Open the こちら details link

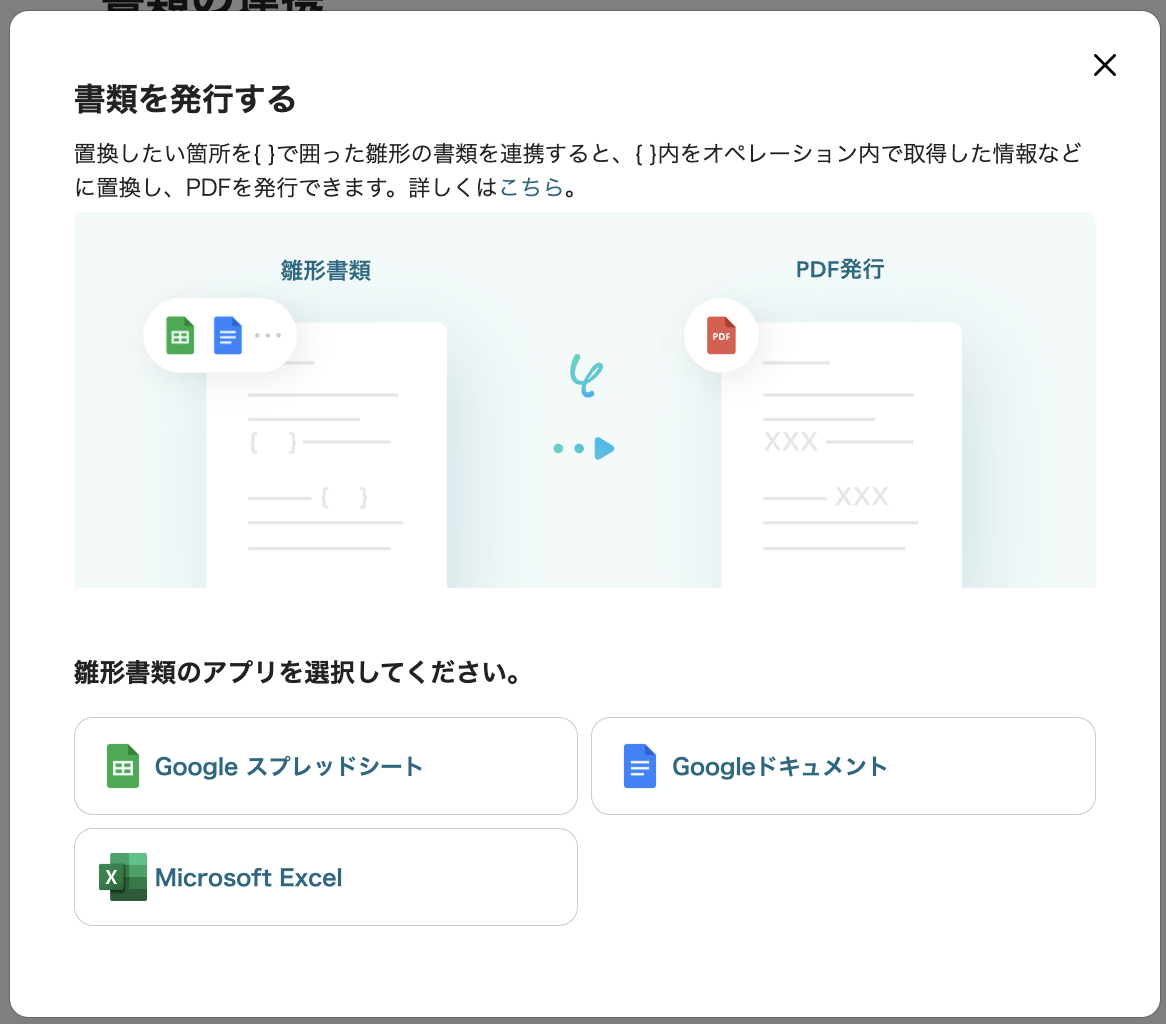[531, 187]
